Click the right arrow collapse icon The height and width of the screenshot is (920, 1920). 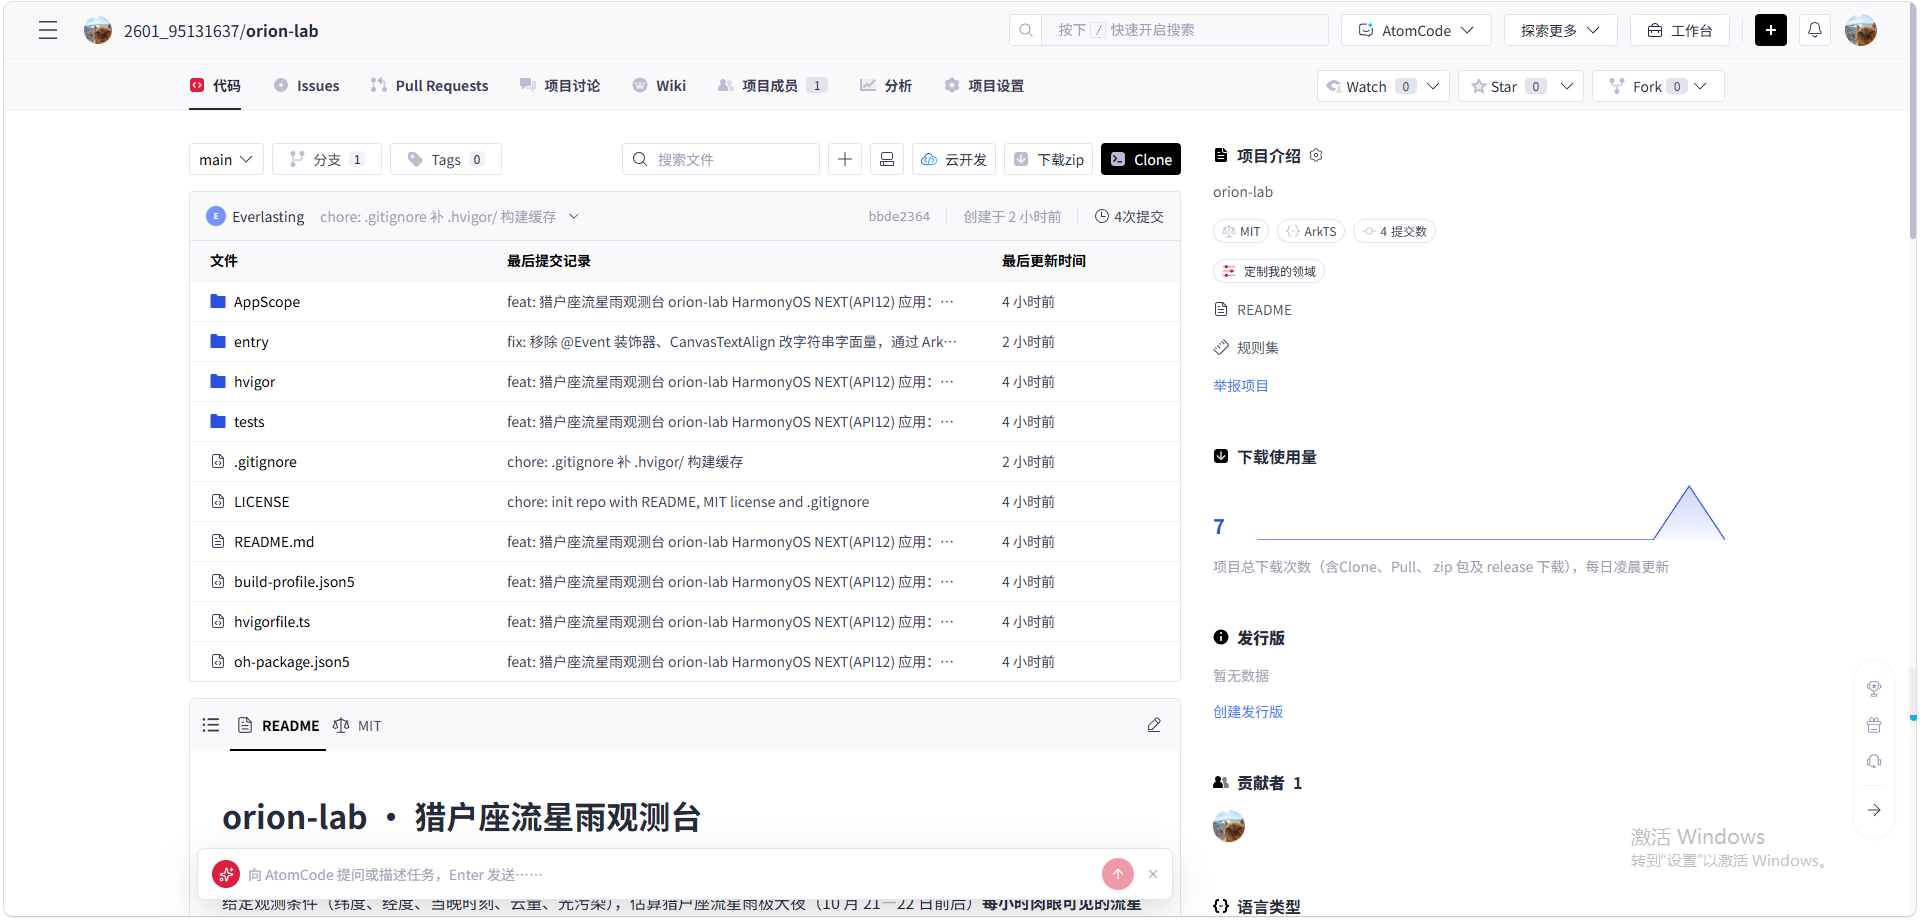(1874, 810)
